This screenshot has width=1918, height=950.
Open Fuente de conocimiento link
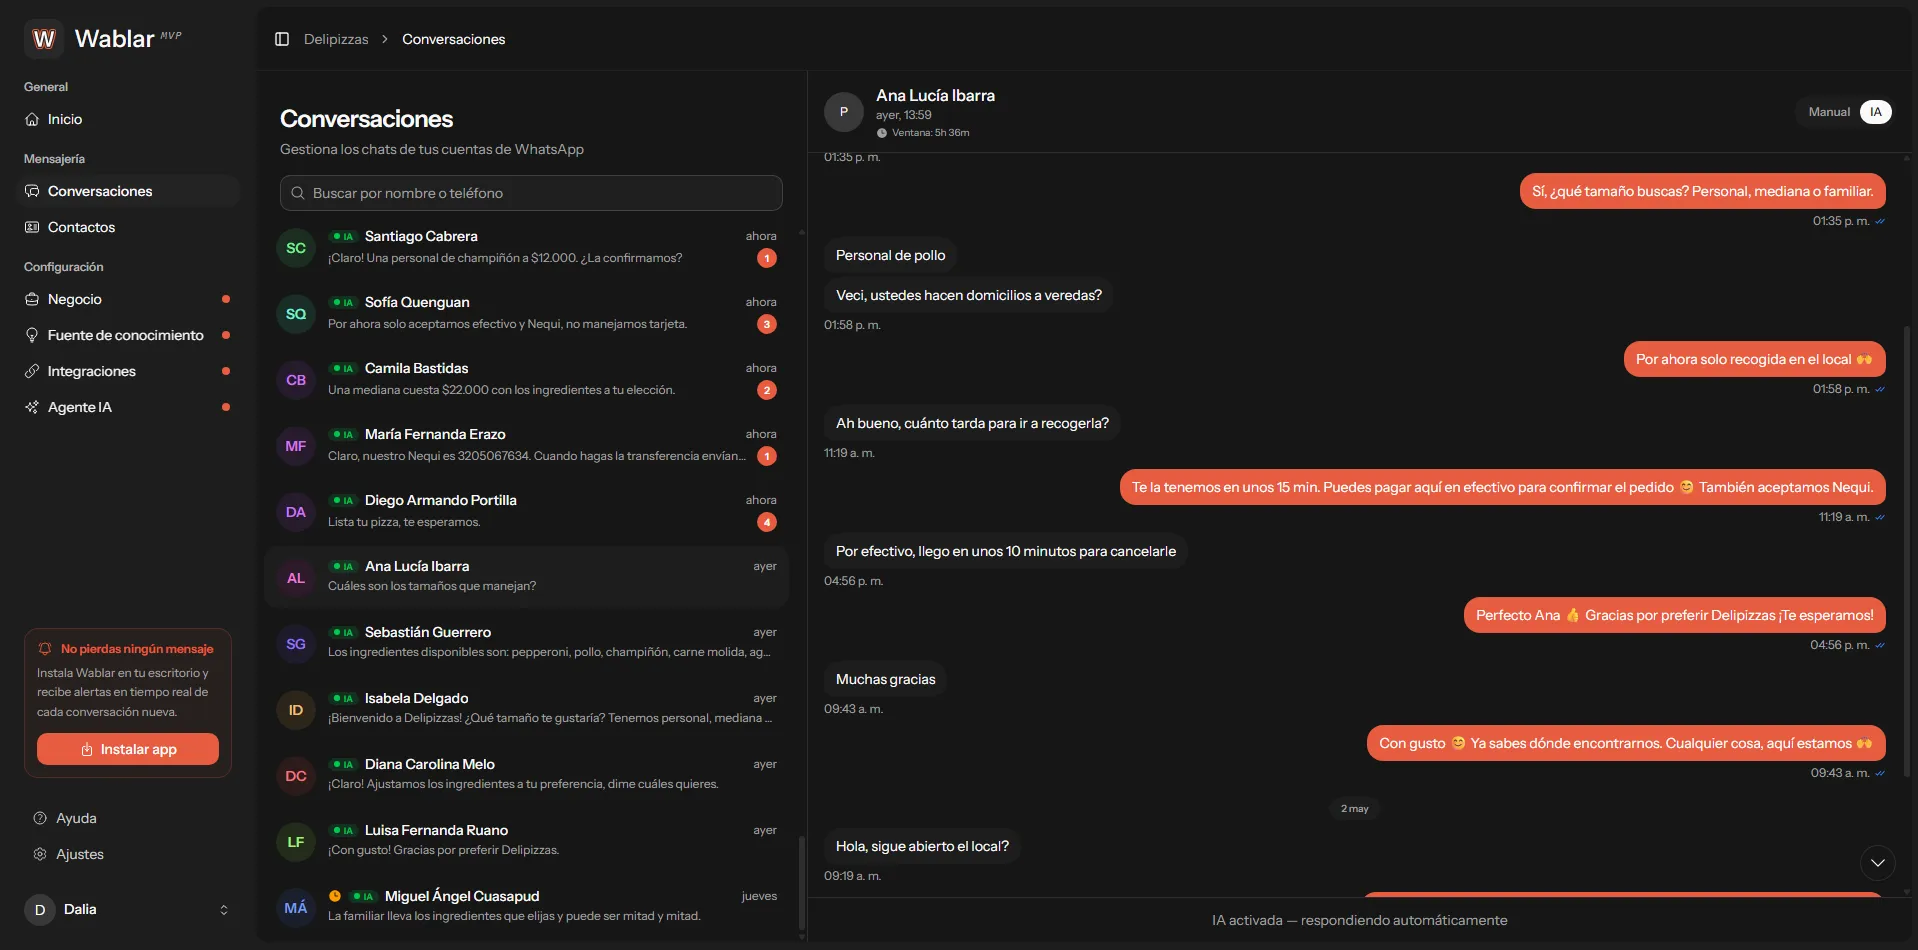coord(128,335)
